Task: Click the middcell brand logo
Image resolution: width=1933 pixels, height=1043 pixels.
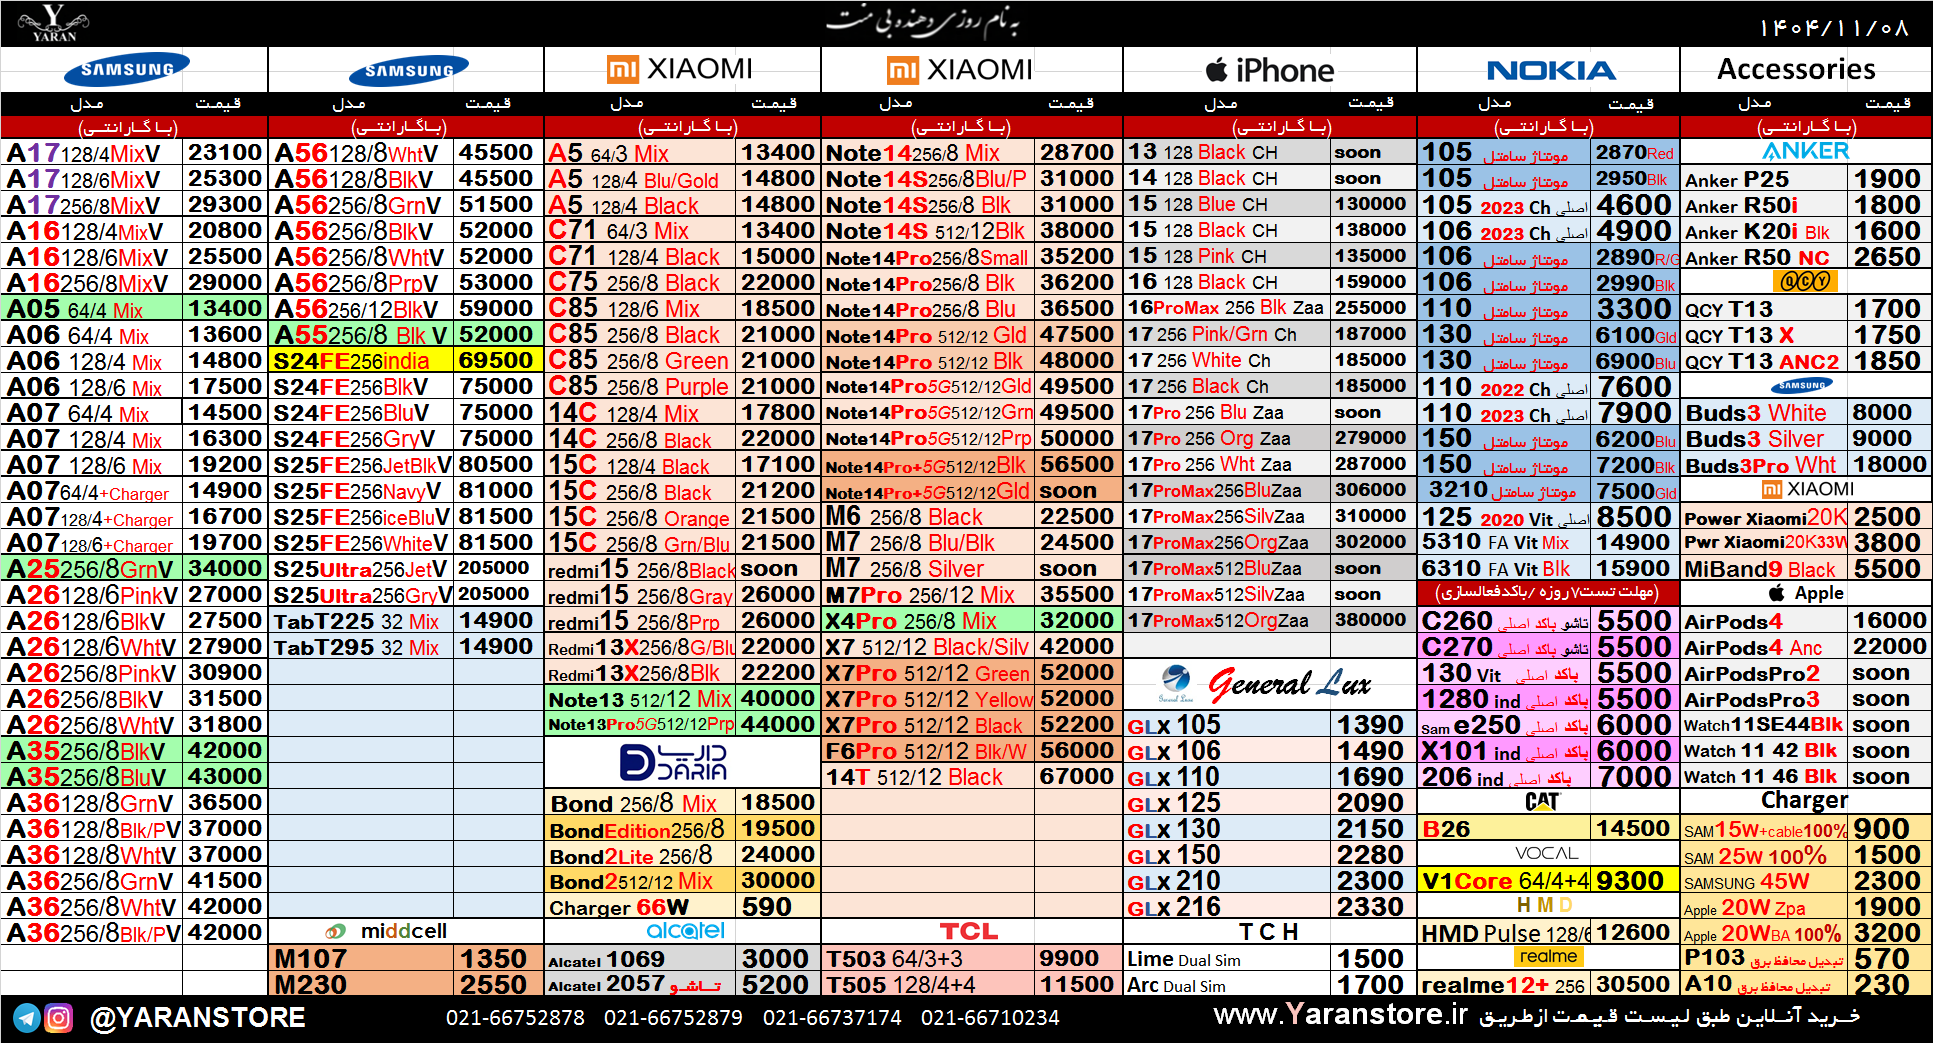Action: click(x=390, y=931)
